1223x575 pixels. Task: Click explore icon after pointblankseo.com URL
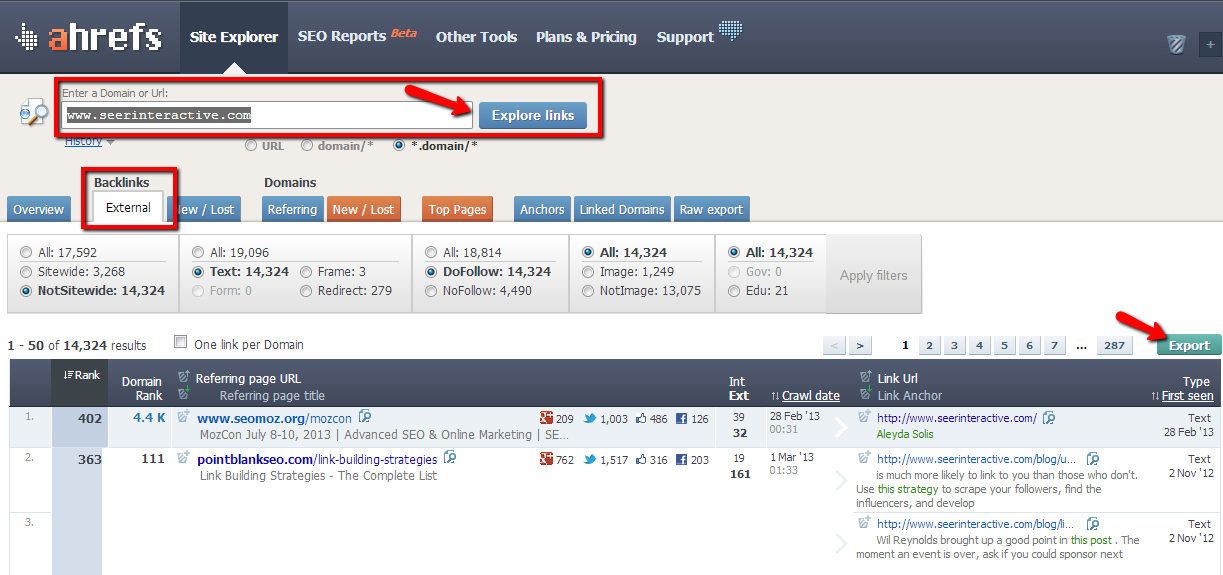tap(450, 457)
